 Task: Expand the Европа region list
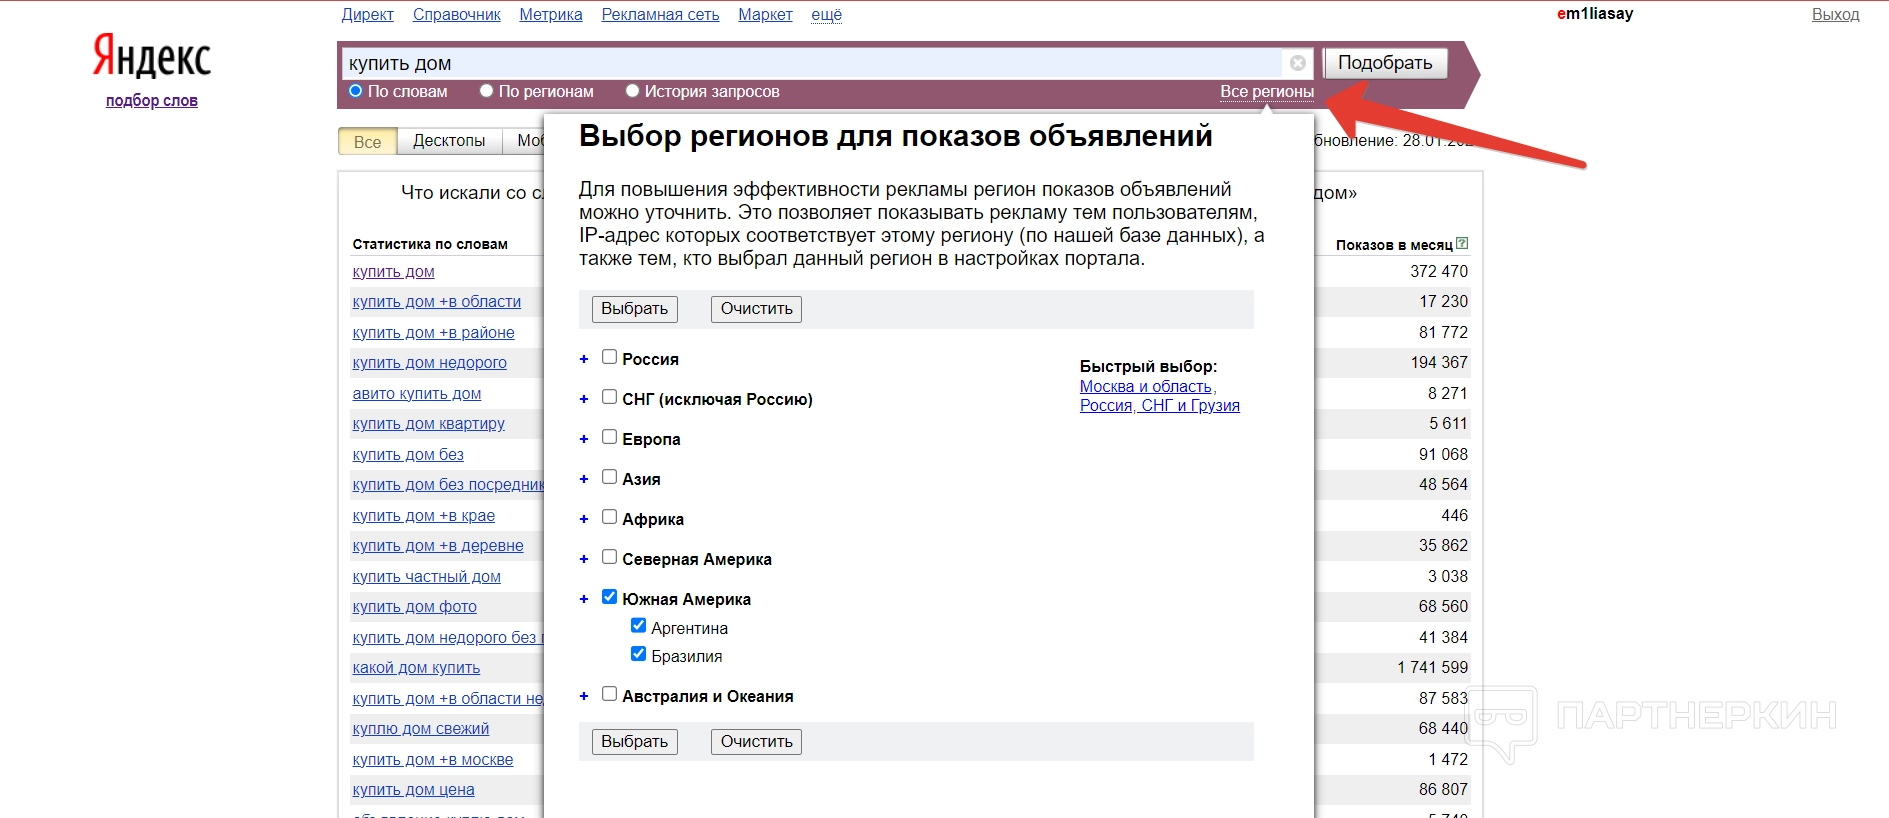click(x=584, y=439)
